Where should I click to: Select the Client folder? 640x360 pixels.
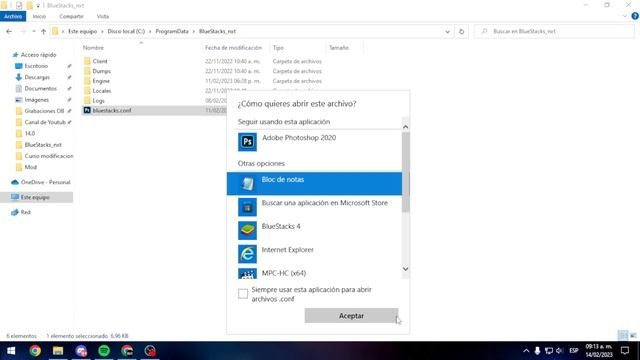100,61
